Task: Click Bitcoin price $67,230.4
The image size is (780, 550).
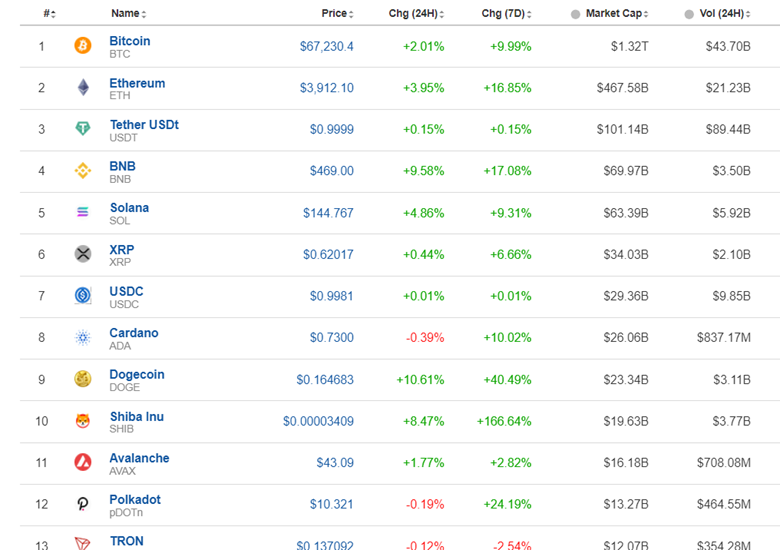Action: (x=326, y=46)
